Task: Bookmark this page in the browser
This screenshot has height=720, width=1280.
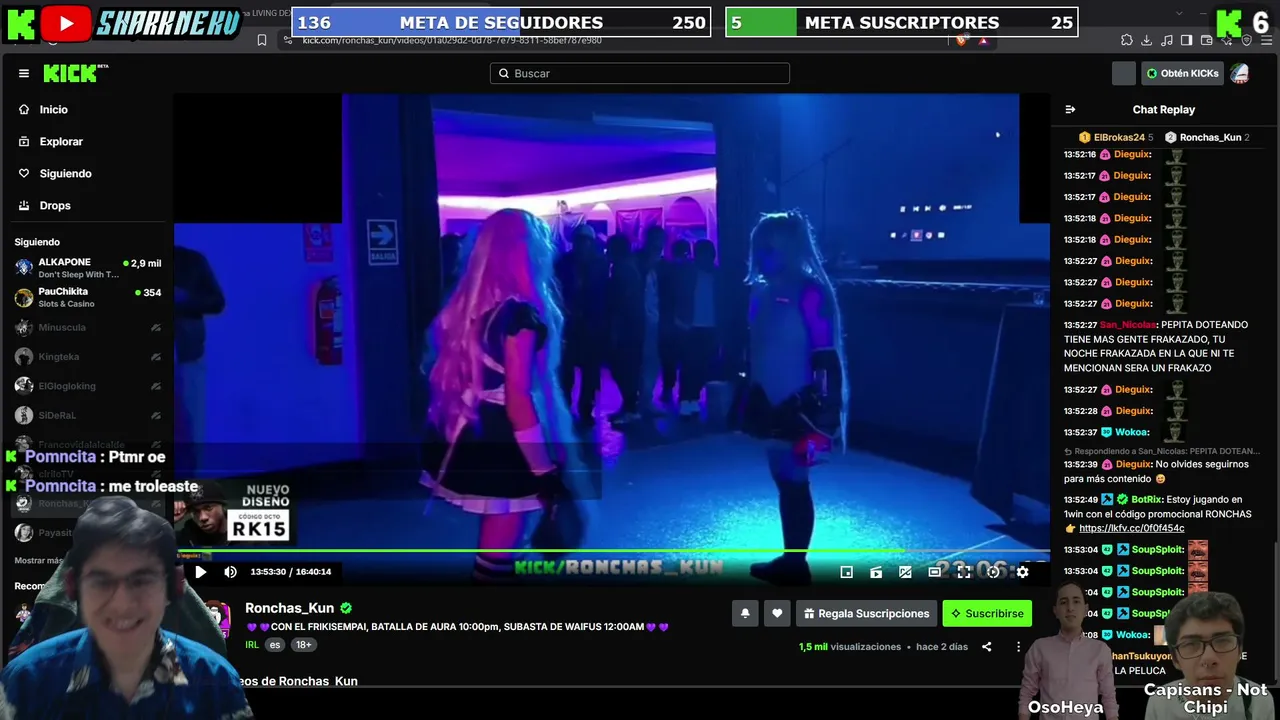Action: tap(262, 40)
